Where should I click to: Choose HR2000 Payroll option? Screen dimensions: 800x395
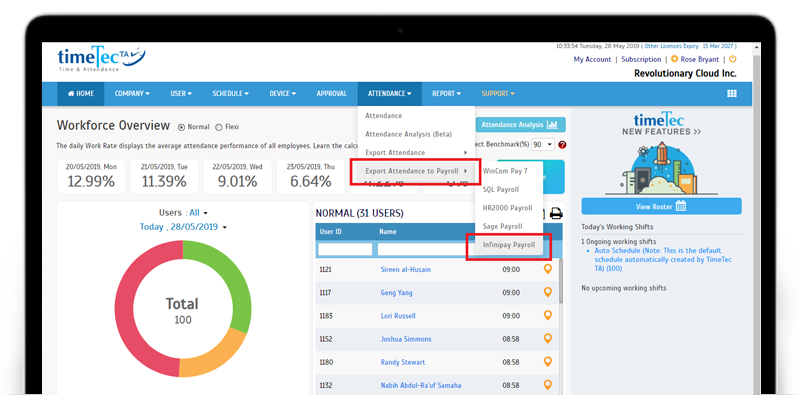coord(509,208)
